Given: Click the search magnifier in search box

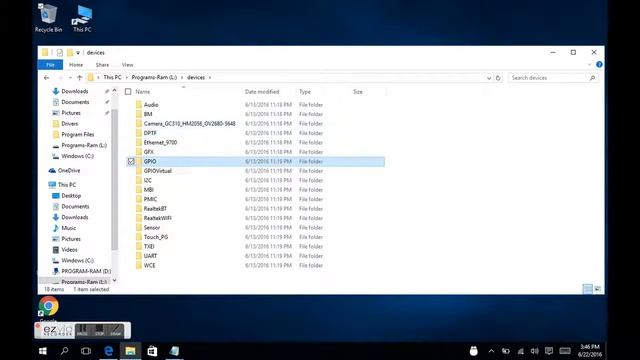Looking at the screenshot, I should tap(592, 78).
